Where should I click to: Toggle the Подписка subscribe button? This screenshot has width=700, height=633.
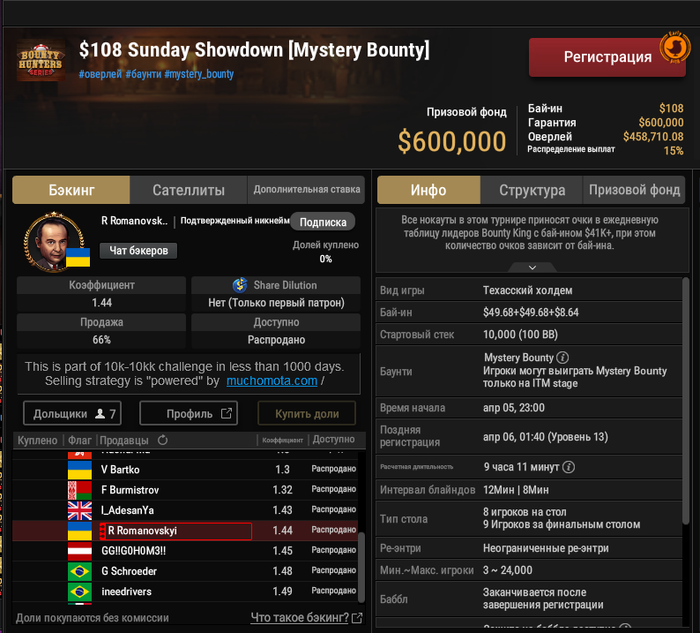(x=323, y=222)
